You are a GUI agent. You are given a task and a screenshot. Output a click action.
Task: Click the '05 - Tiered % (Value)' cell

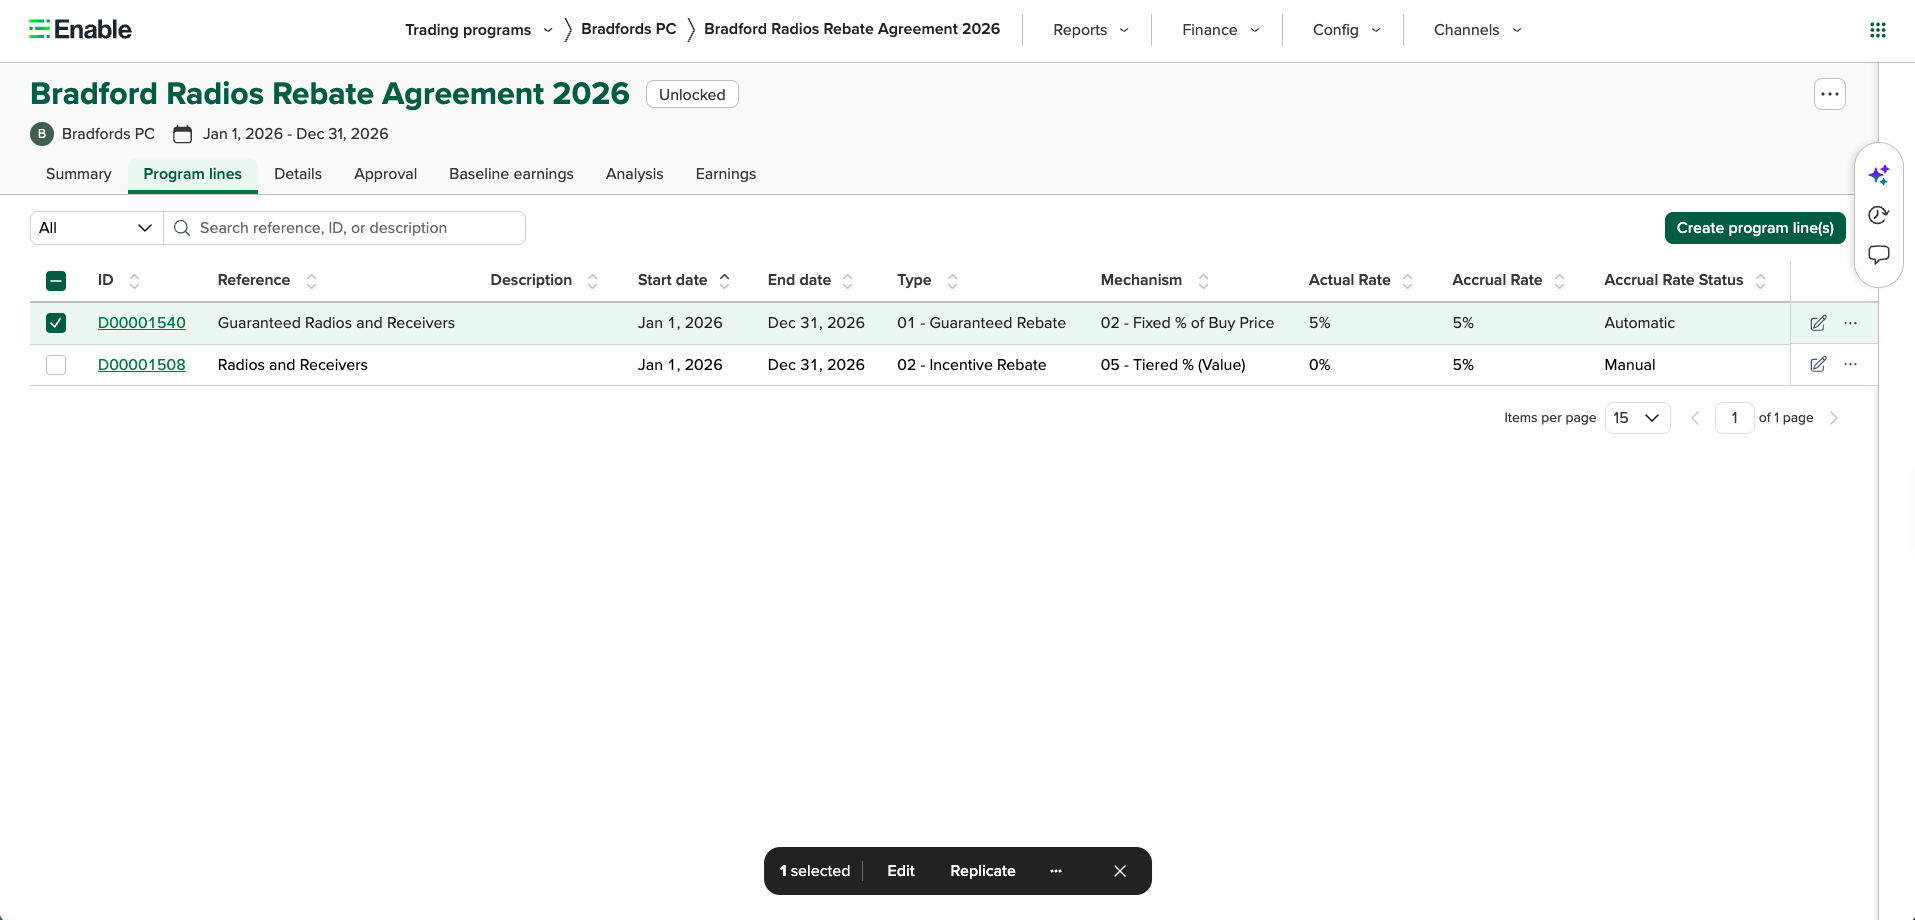tap(1173, 365)
